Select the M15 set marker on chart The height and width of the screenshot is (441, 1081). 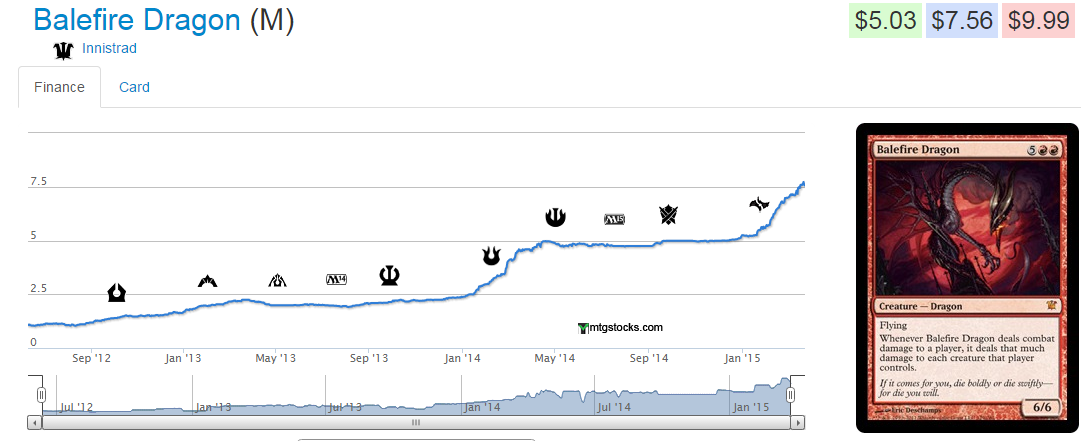[x=614, y=219]
